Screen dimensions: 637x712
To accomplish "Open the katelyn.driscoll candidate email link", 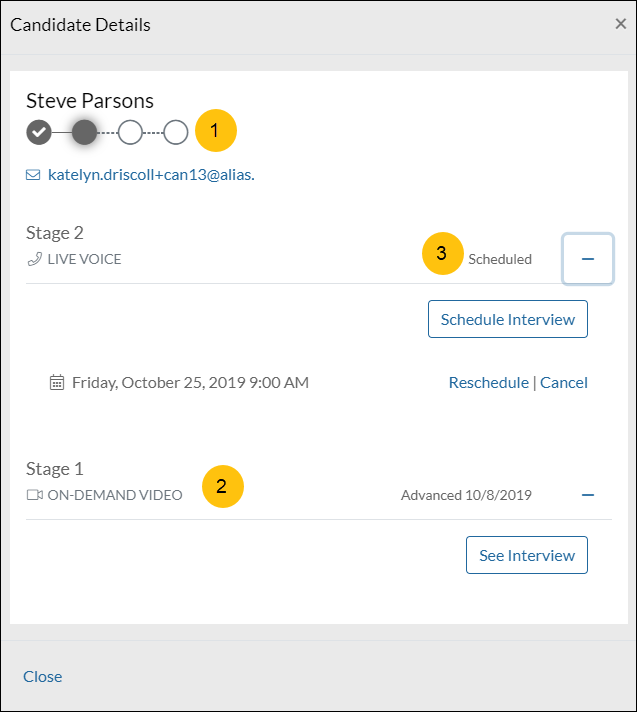I will [150, 176].
